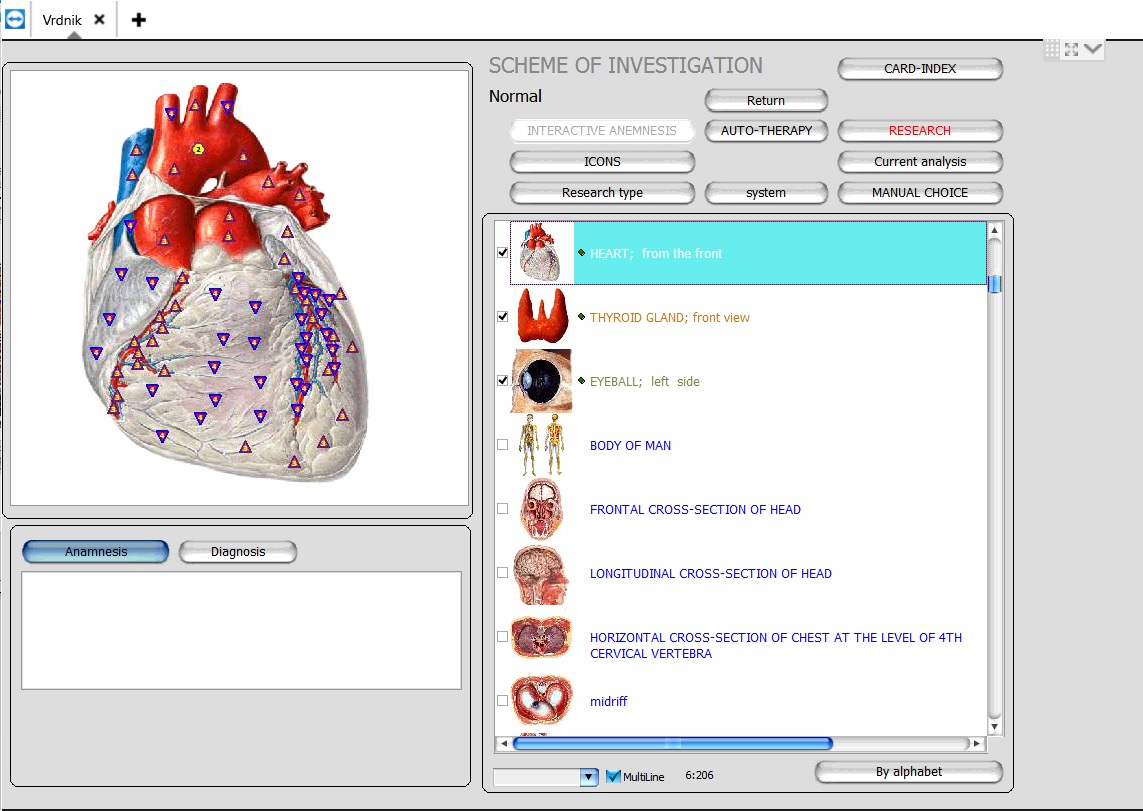The image size is (1143, 811).
Task: Select the thyroid gland thumbnail icon
Action: (x=542, y=317)
